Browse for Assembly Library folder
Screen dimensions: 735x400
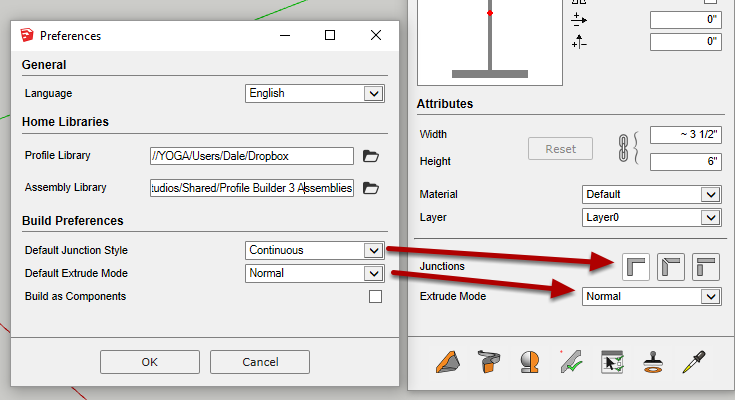(x=371, y=188)
